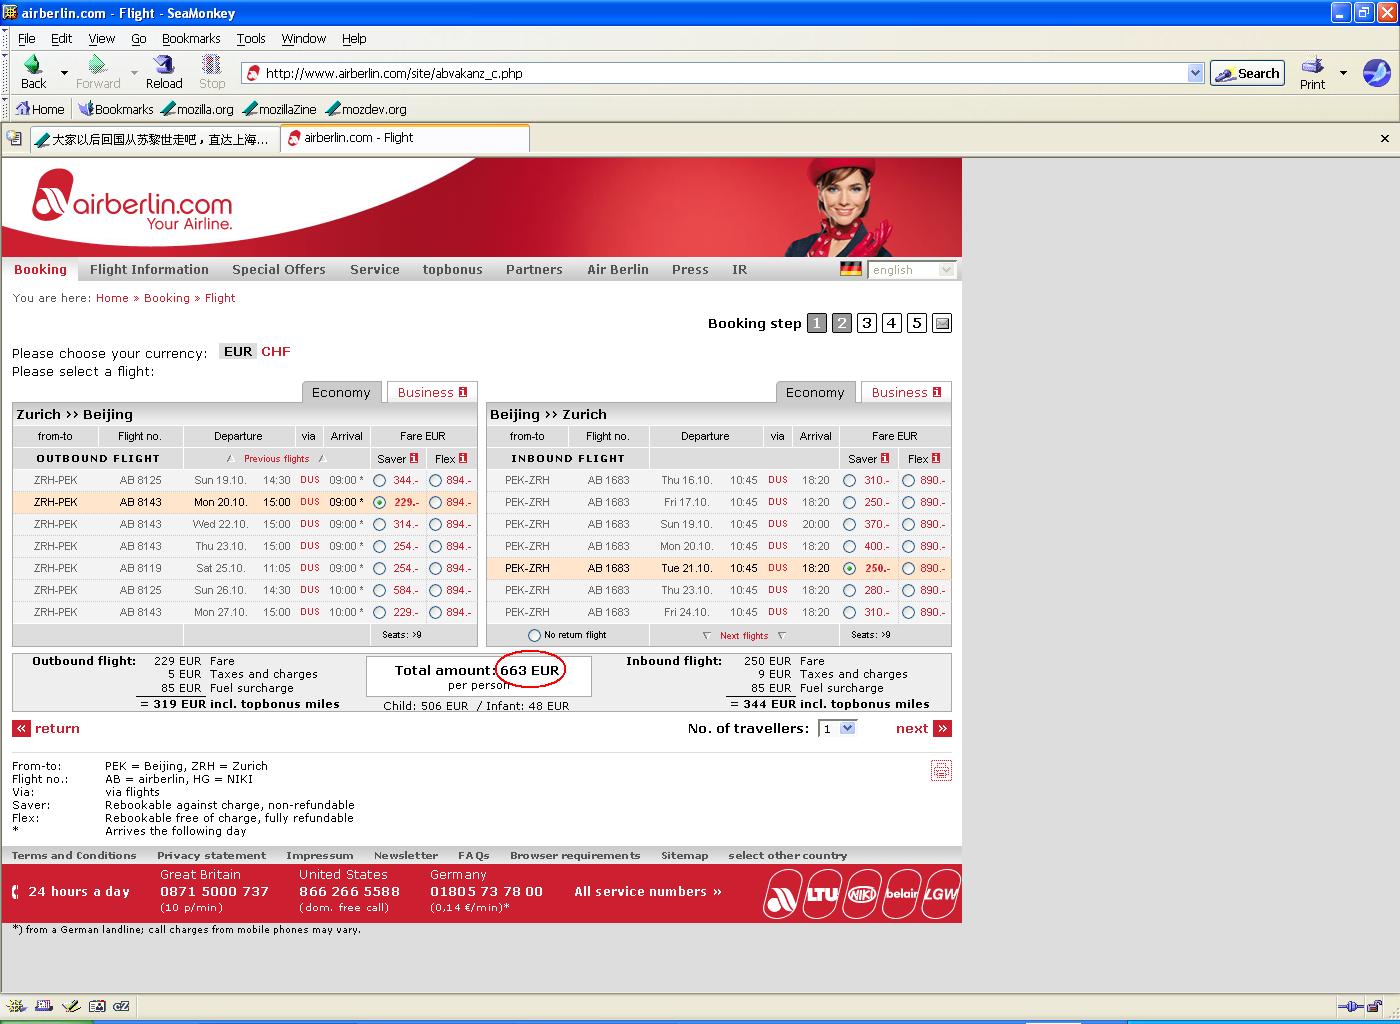Image resolution: width=1400 pixels, height=1024 pixels.
Task: Click the LTU partner logo in footer
Action: pyautogui.click(x=822, y=893)
